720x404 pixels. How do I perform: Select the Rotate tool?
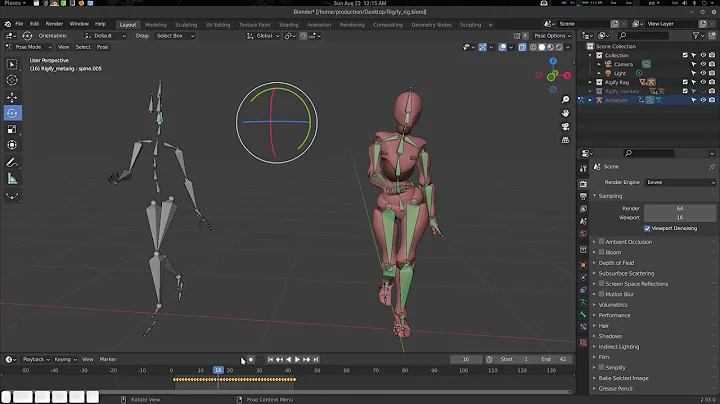pyautogui.click(x=12, y=113)
